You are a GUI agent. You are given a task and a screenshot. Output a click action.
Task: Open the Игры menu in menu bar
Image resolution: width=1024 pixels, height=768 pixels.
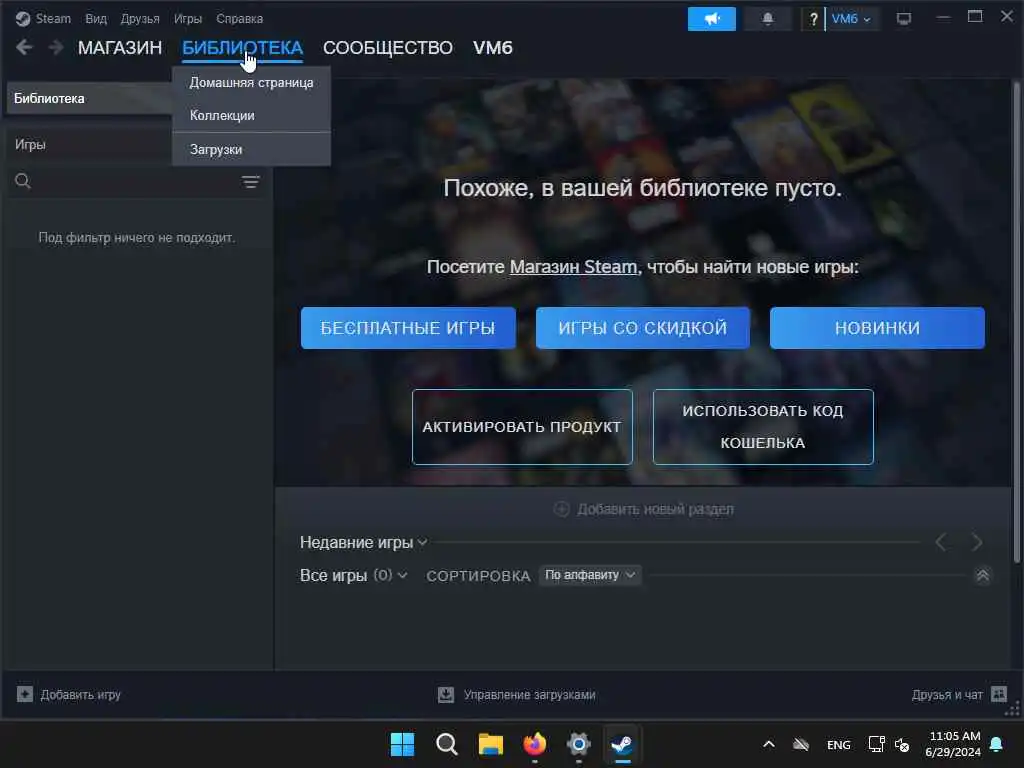pos(188,19)
